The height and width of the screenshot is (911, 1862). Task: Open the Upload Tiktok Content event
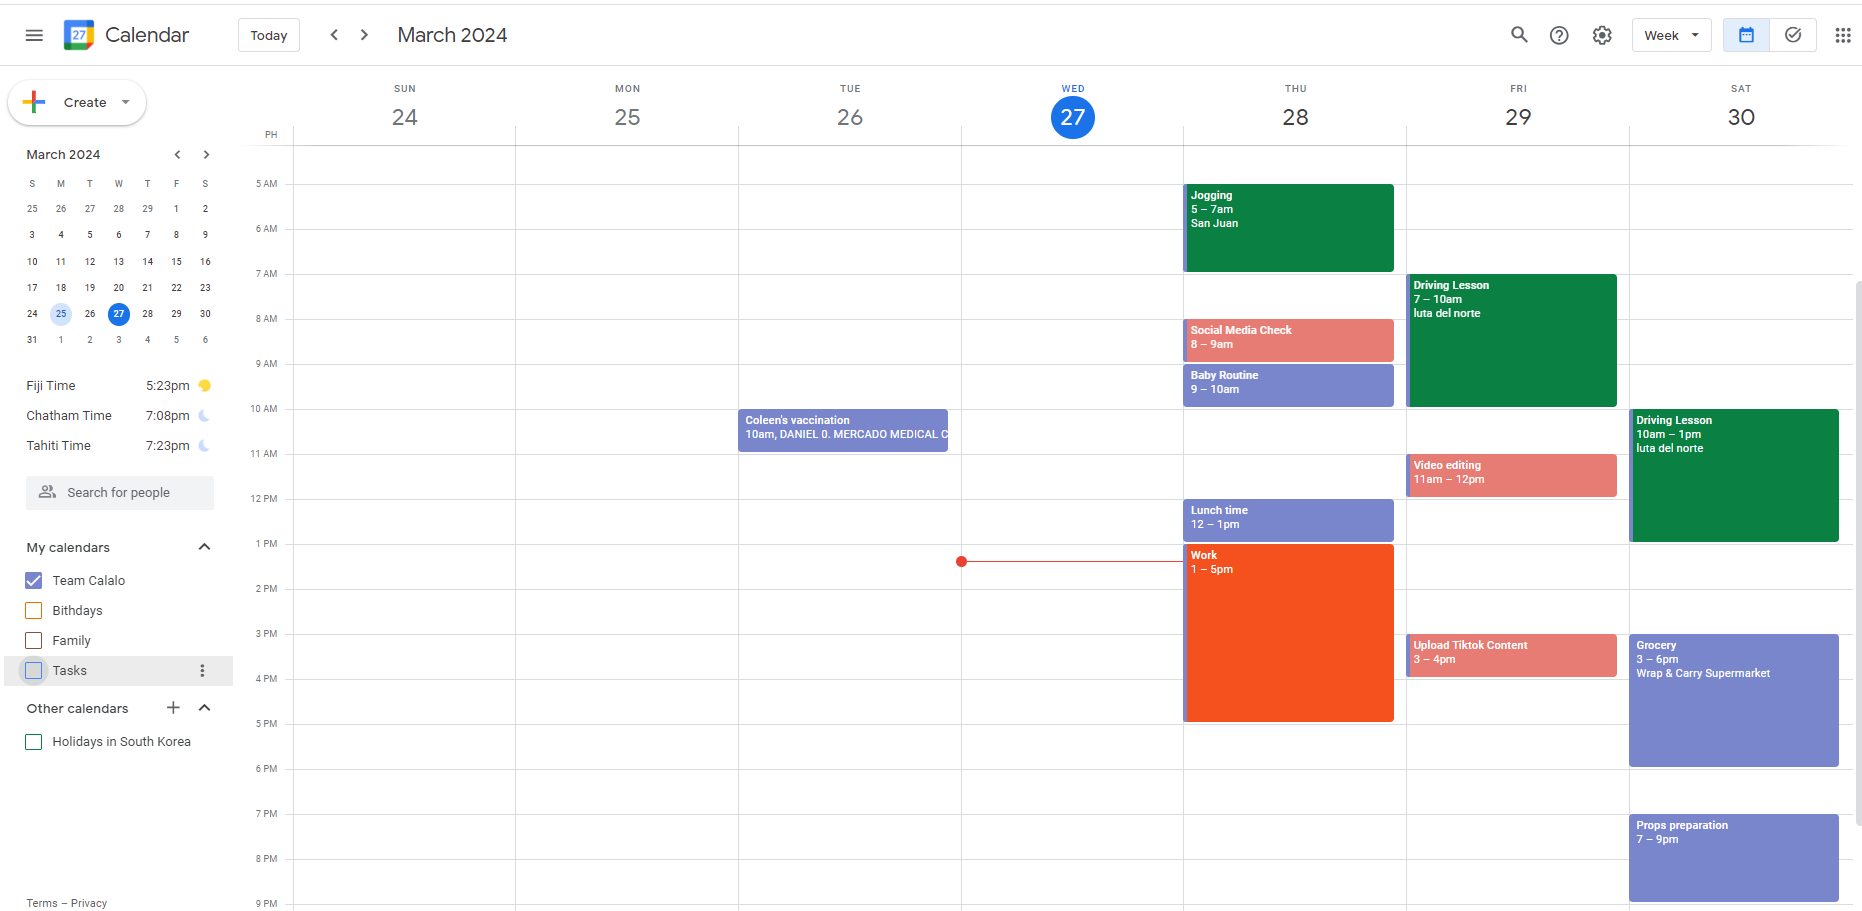[x=1511, y=656]
